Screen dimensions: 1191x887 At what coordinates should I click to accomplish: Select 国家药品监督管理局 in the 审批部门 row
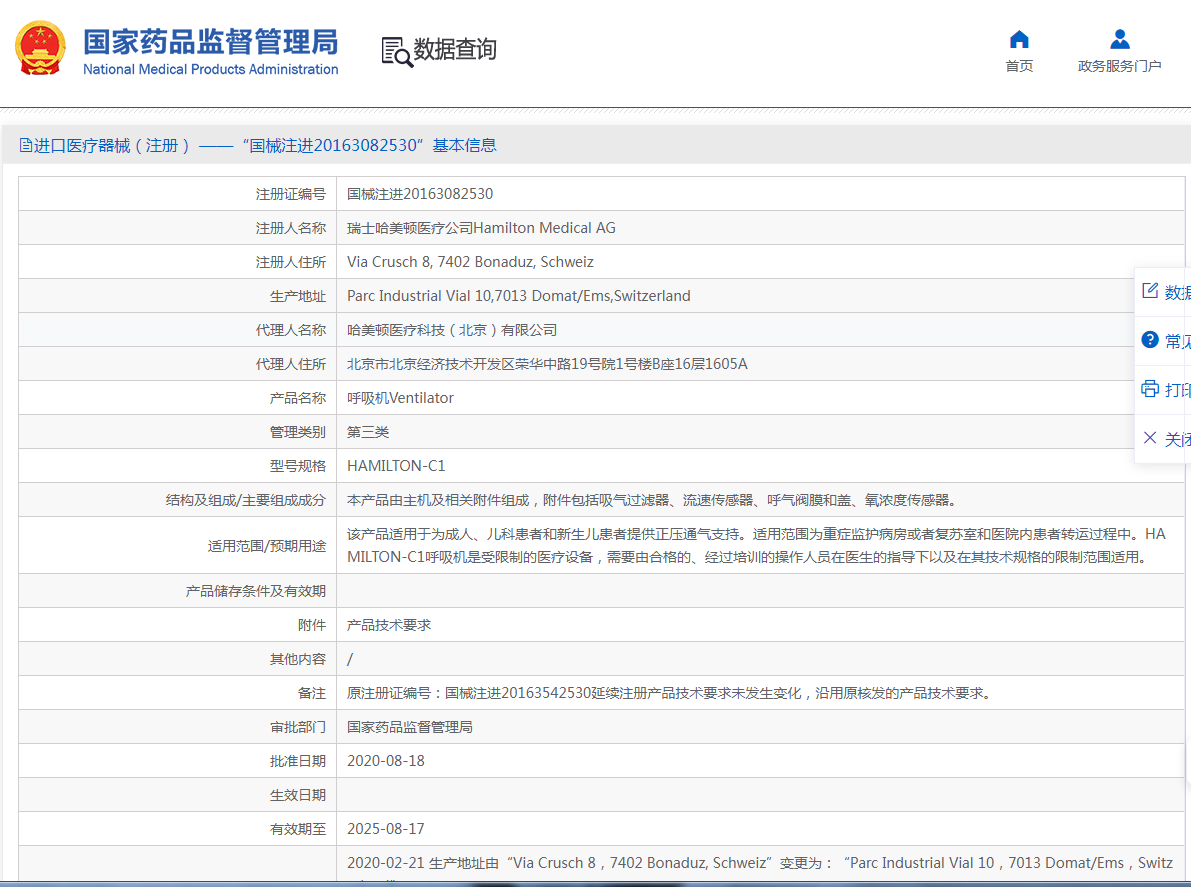click(x=410, y=728)
